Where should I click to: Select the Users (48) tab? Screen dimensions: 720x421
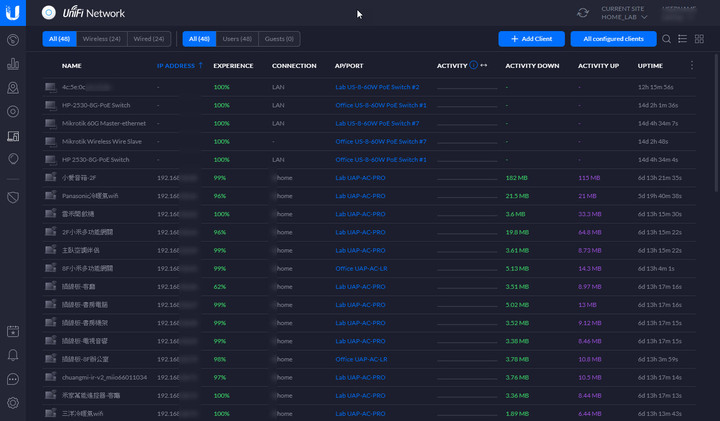[237, 39]
